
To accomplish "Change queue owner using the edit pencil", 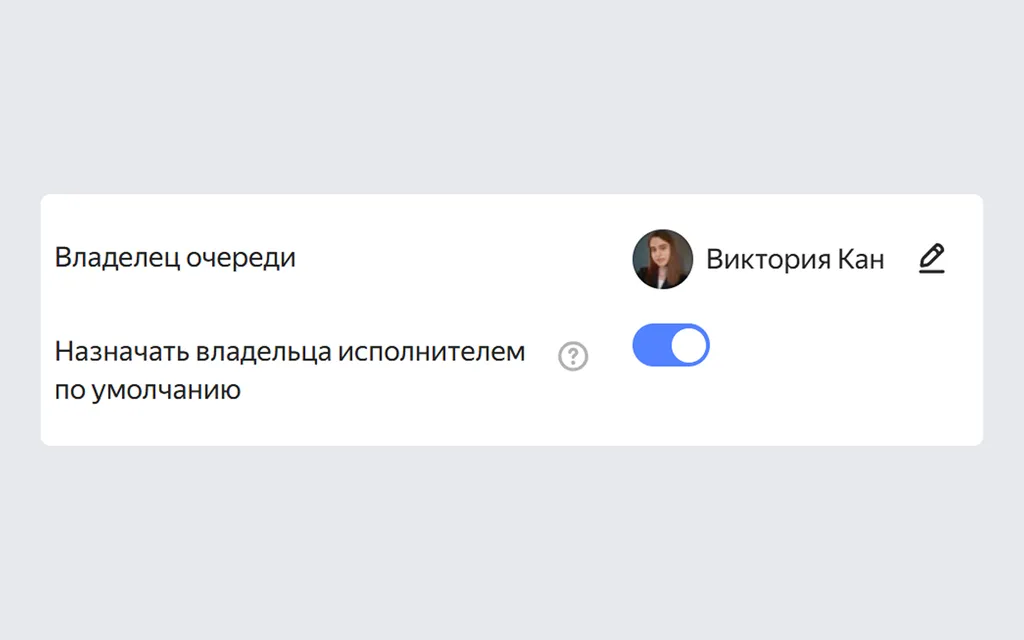I will [x=931, y=259].
